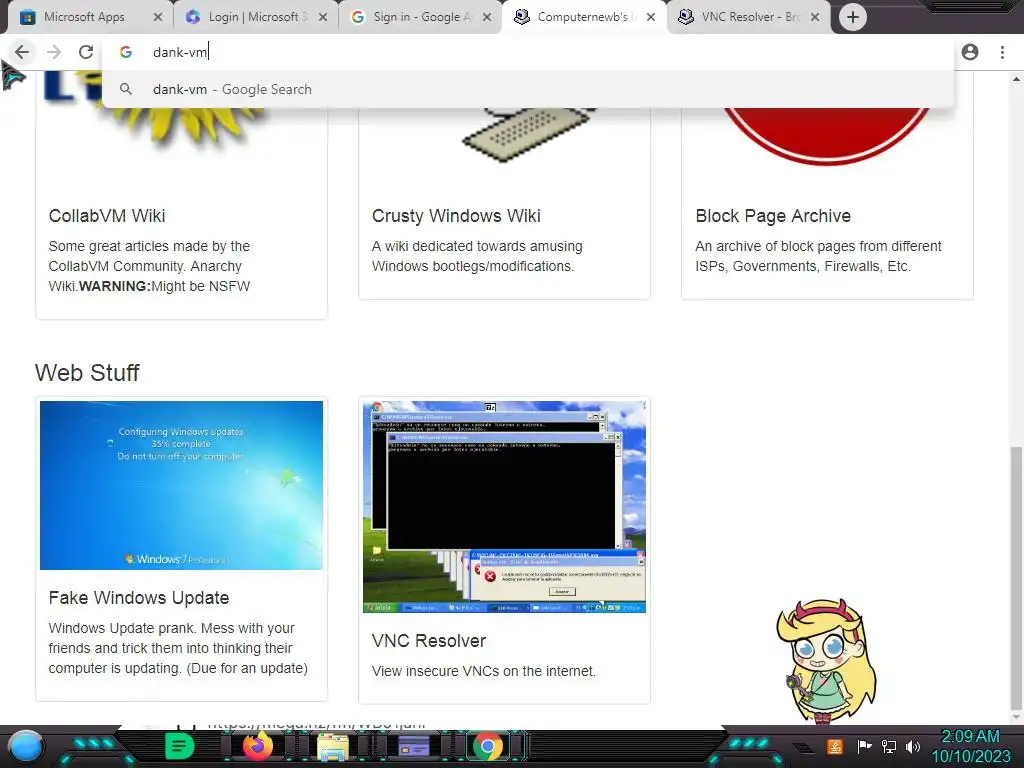Select the Computernewb's tab
1024x768 pixels.
pos(583,17)
